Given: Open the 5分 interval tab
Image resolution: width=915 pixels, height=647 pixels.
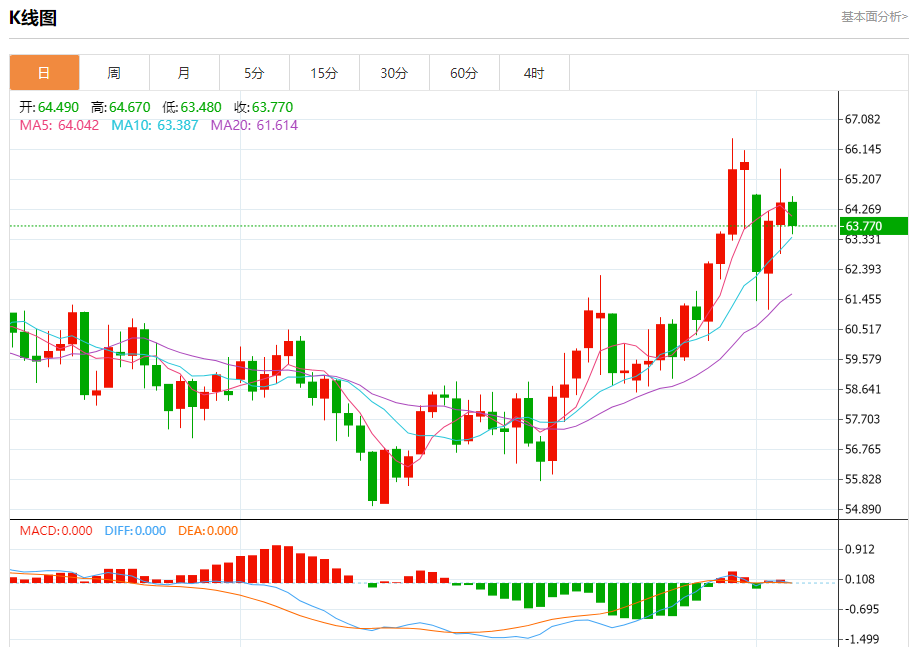Looking at the screenshot, I should tap(254, 73).
